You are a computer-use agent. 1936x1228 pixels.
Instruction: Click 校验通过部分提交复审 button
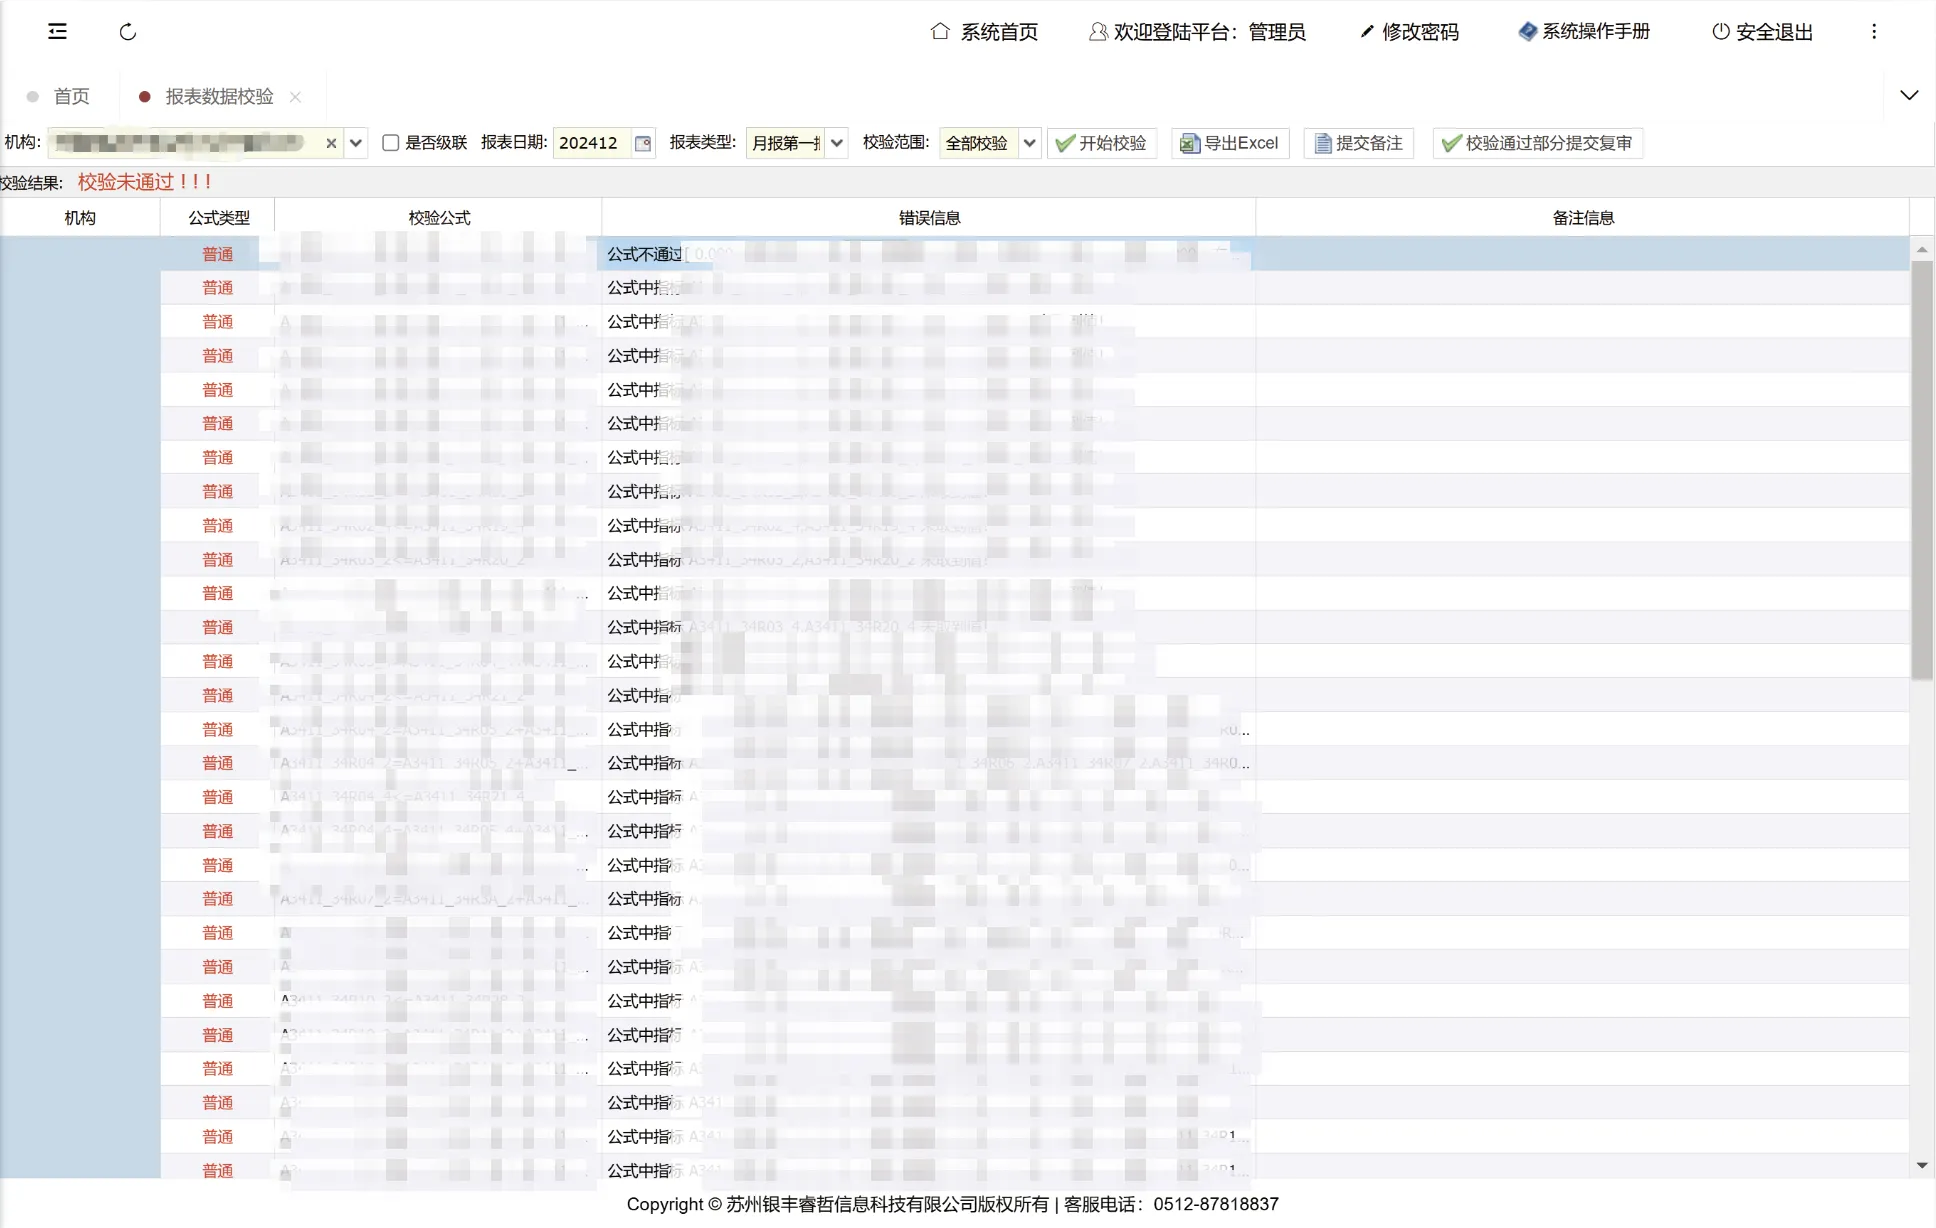click(x=1538, y=143)
